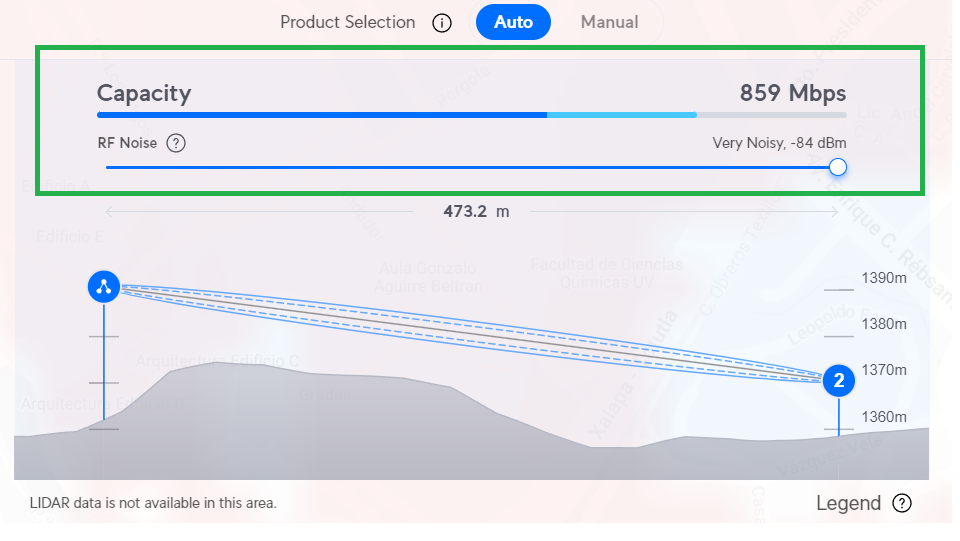Image resolution: width=960 pixels, height=541 pixels.
Task: Switch to Manual product selection
Action: tap(609, 22)
